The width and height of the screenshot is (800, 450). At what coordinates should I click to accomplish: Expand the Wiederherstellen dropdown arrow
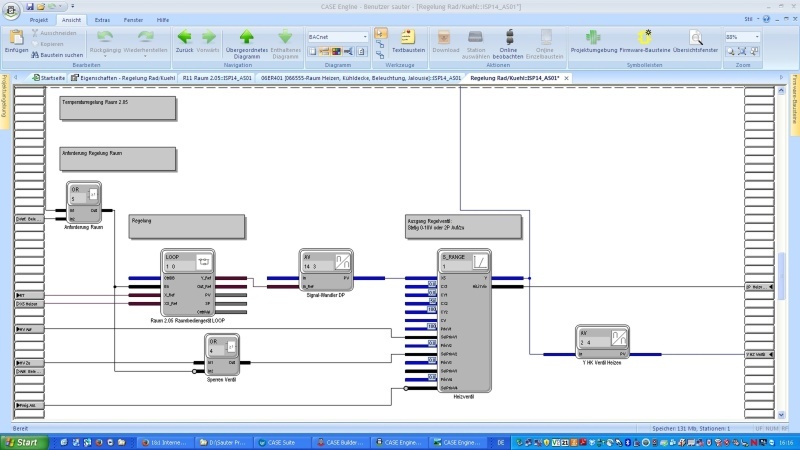145,56
